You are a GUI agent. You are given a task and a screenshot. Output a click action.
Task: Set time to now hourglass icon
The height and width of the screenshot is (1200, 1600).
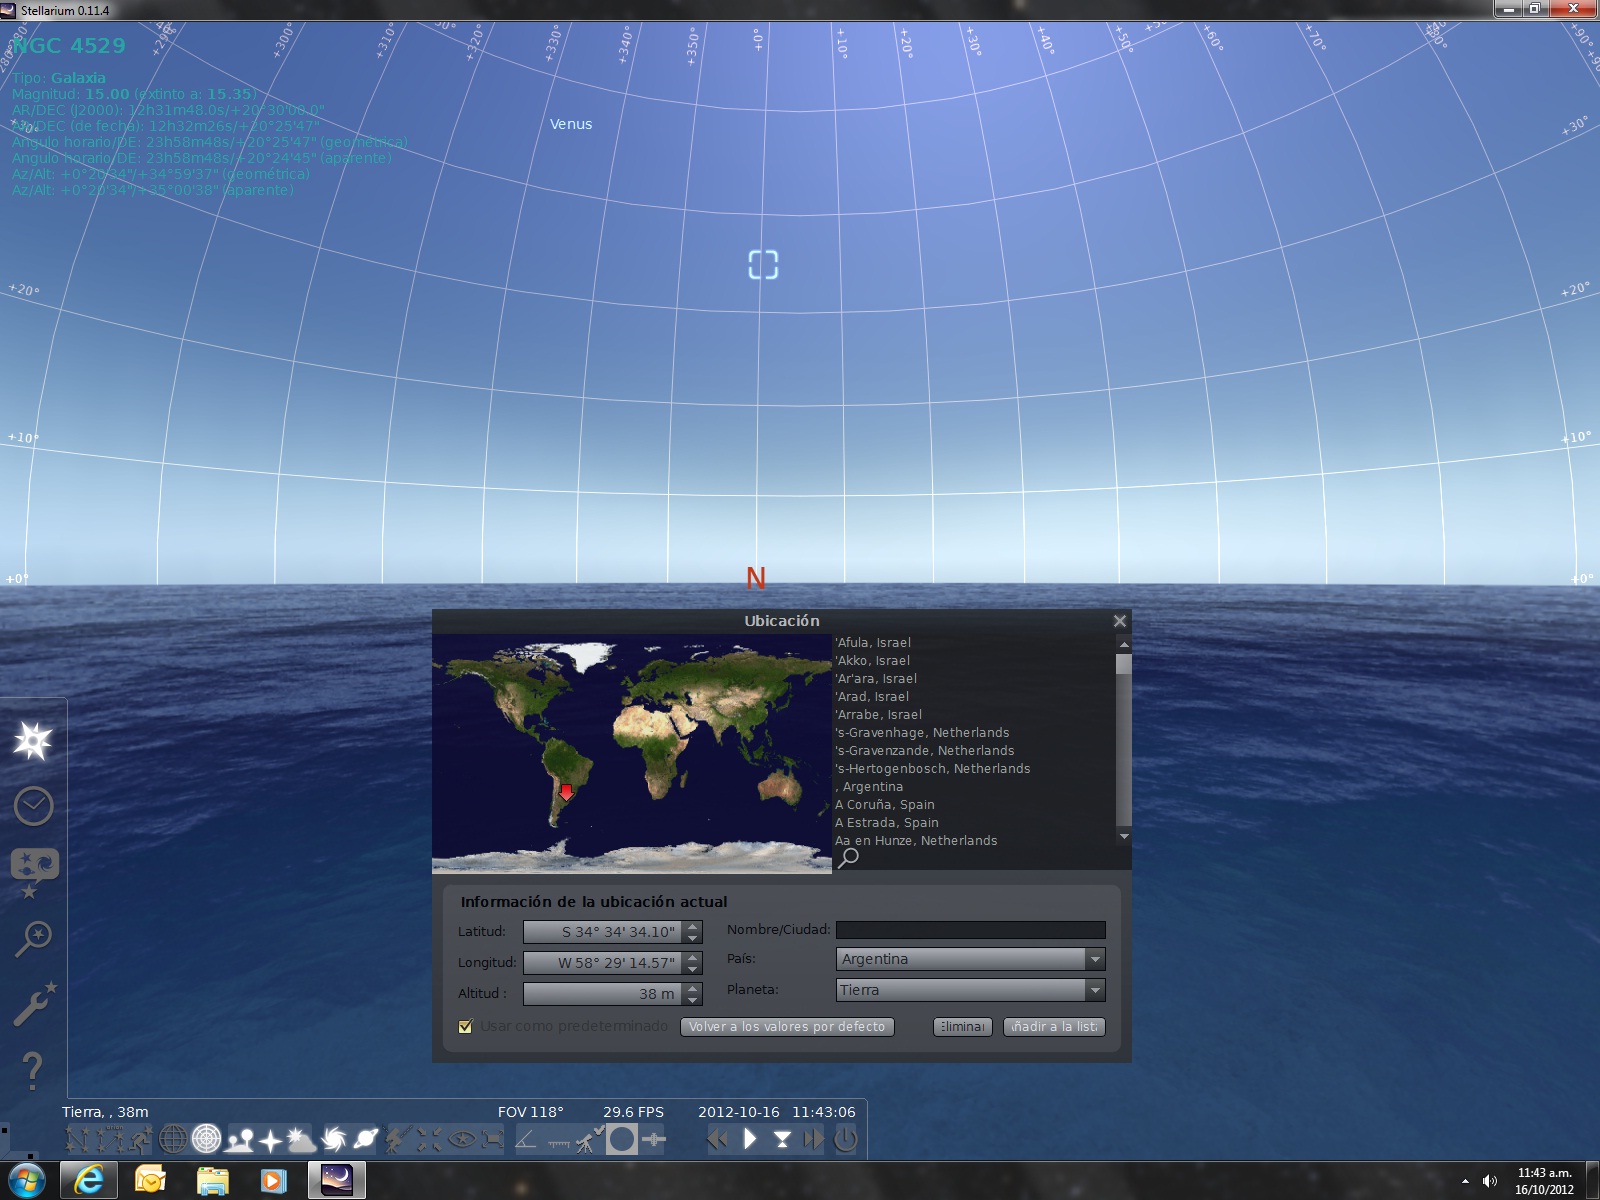[x=782, y=1138]
